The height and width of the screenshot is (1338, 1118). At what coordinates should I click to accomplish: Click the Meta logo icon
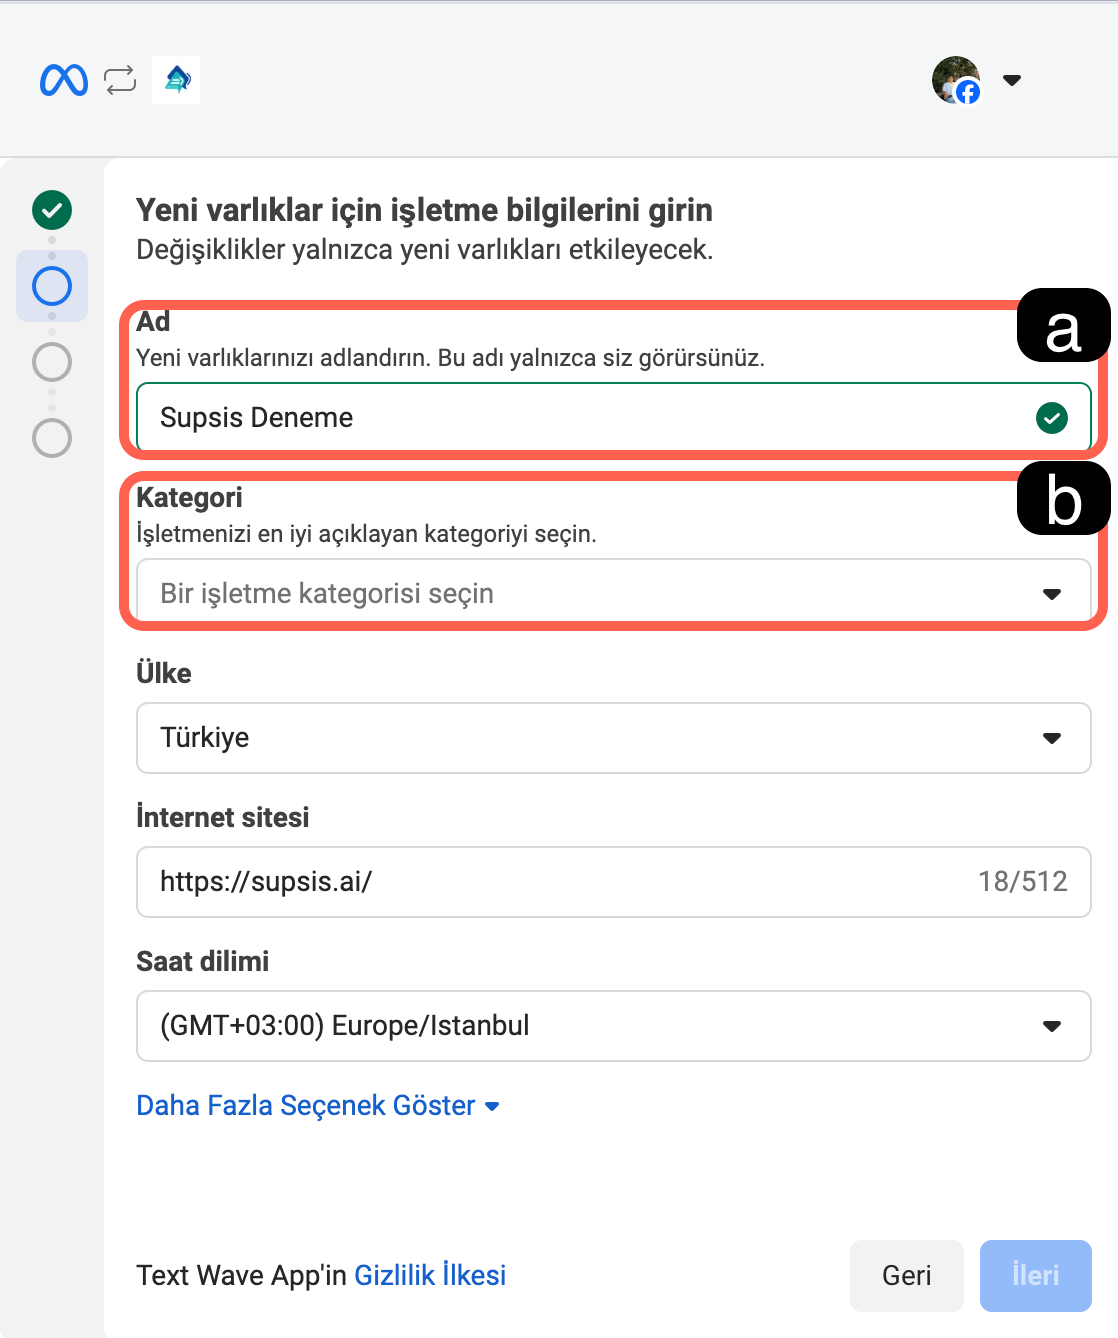point(64,80)
